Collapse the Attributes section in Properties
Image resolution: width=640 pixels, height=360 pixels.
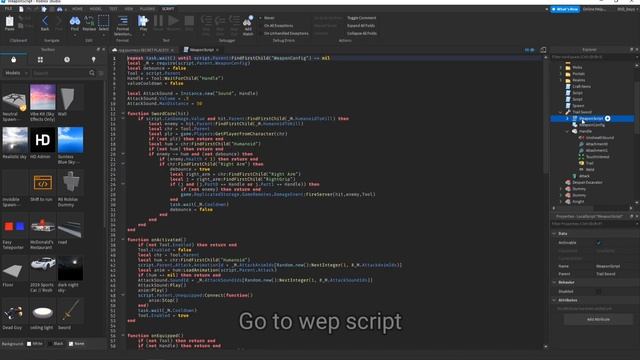point(554,300)
